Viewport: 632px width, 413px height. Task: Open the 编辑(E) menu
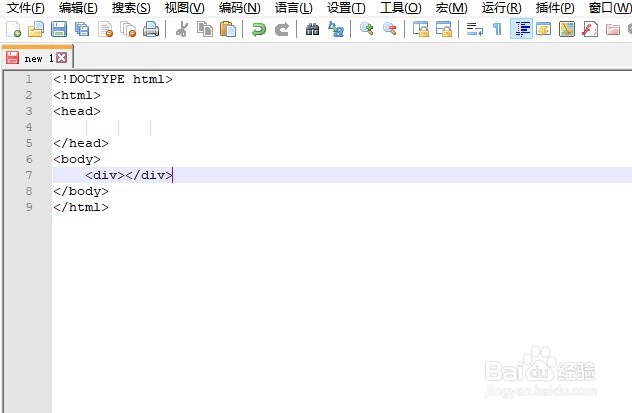tap(78, 8)
